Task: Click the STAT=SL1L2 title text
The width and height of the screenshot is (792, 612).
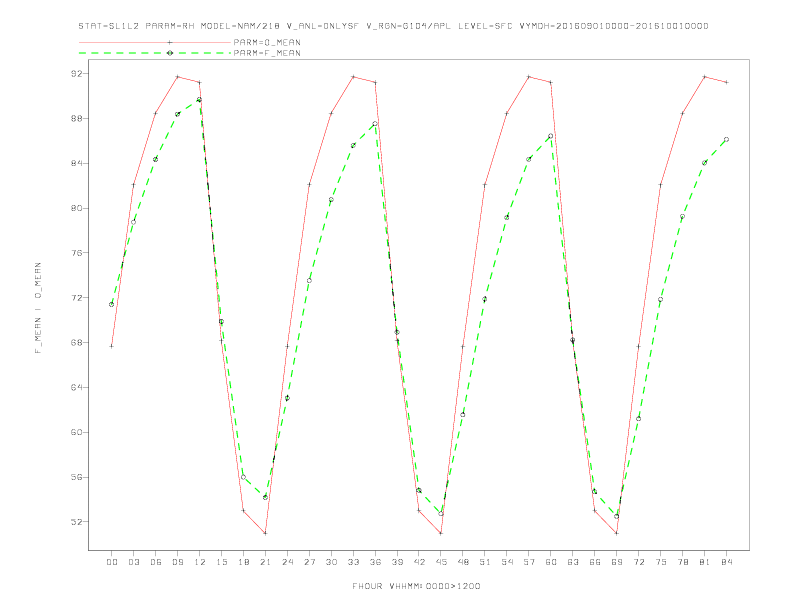Action: [x=109, y=26]
